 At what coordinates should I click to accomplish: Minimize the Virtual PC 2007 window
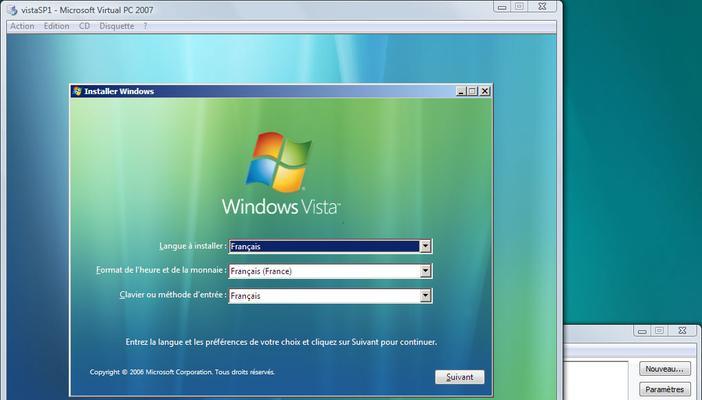(502, 7)
